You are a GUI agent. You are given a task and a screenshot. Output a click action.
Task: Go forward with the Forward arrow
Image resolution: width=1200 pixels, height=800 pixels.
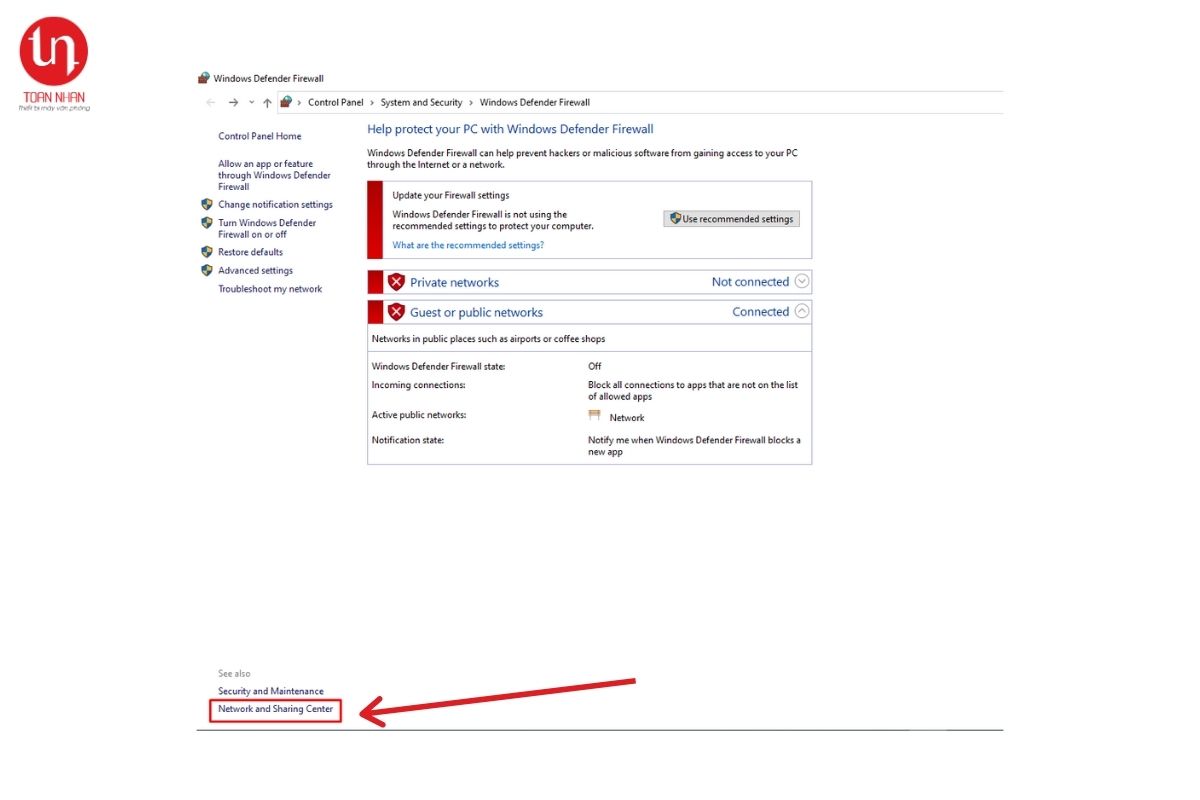[233, 102]
